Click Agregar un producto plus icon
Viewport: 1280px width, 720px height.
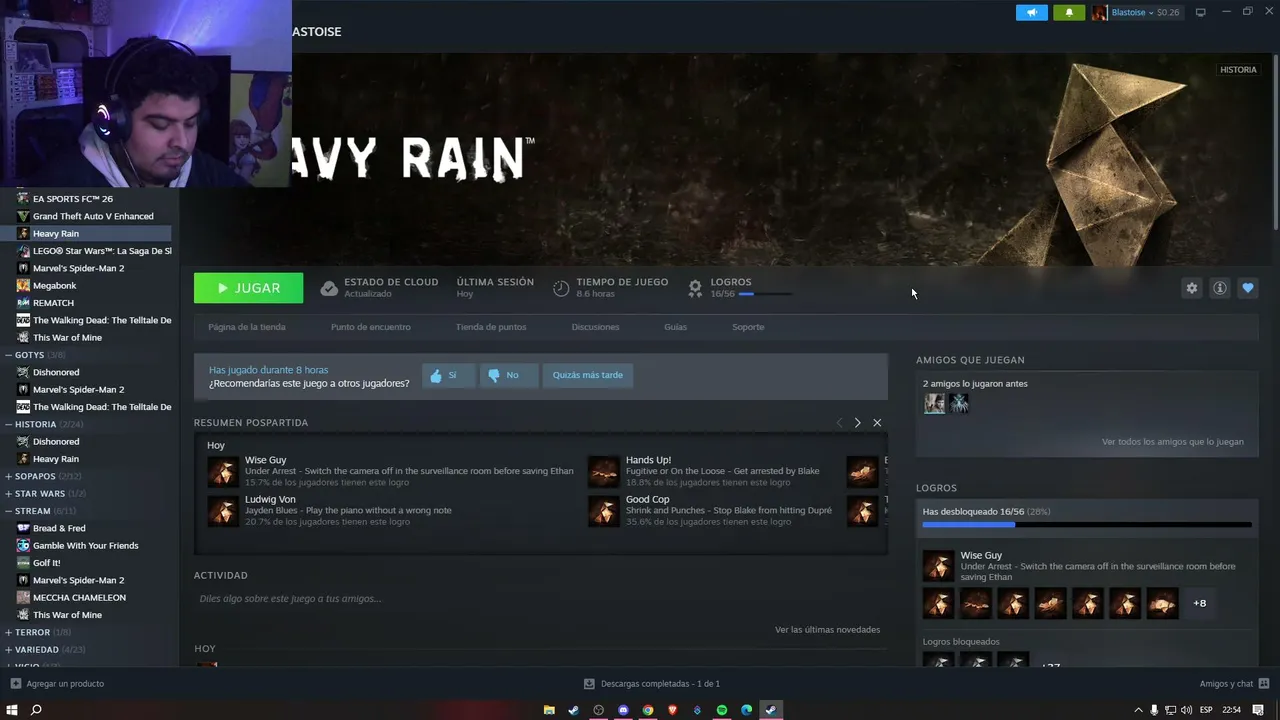[x=15, y=684]
